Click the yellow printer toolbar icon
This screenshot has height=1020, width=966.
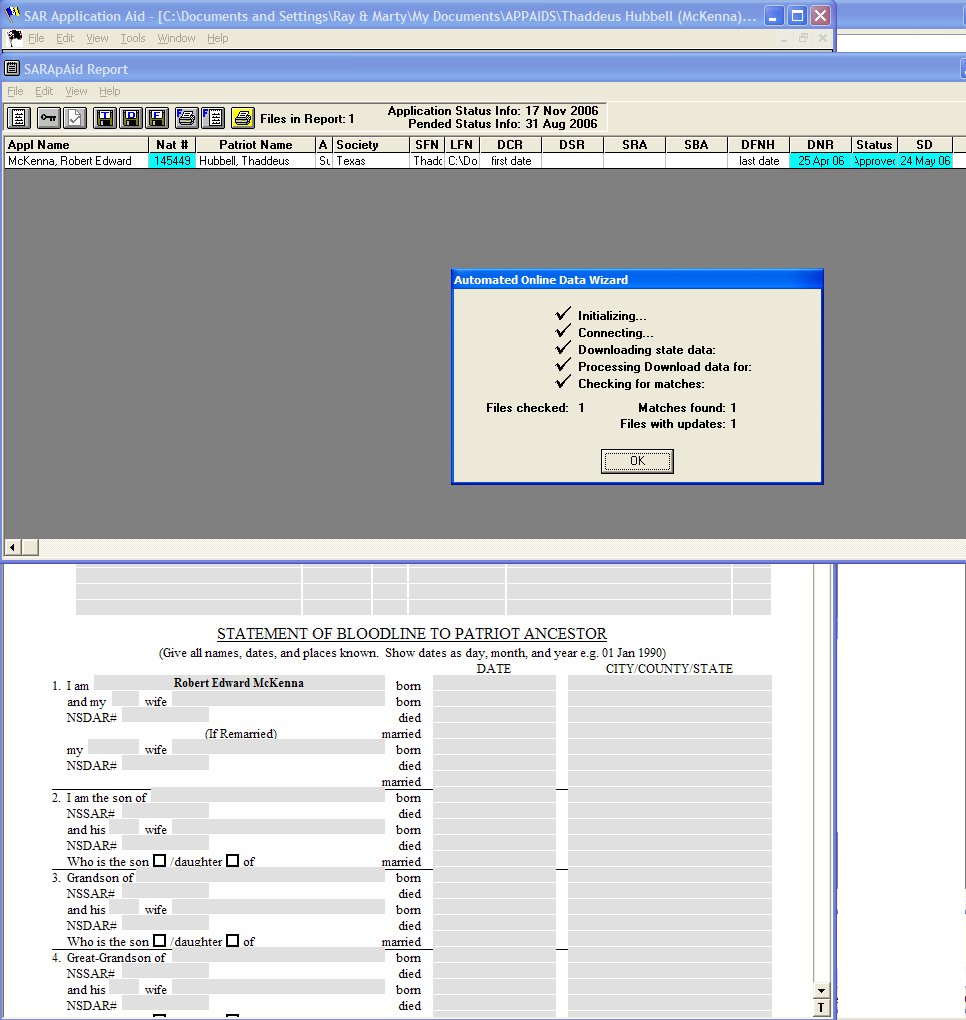pyautogui.click(x=242, y=118)
